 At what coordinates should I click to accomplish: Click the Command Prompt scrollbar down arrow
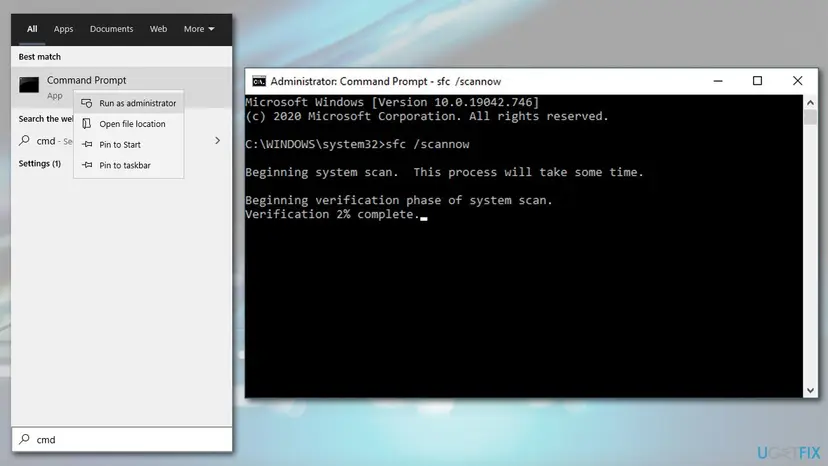[810, 391]
